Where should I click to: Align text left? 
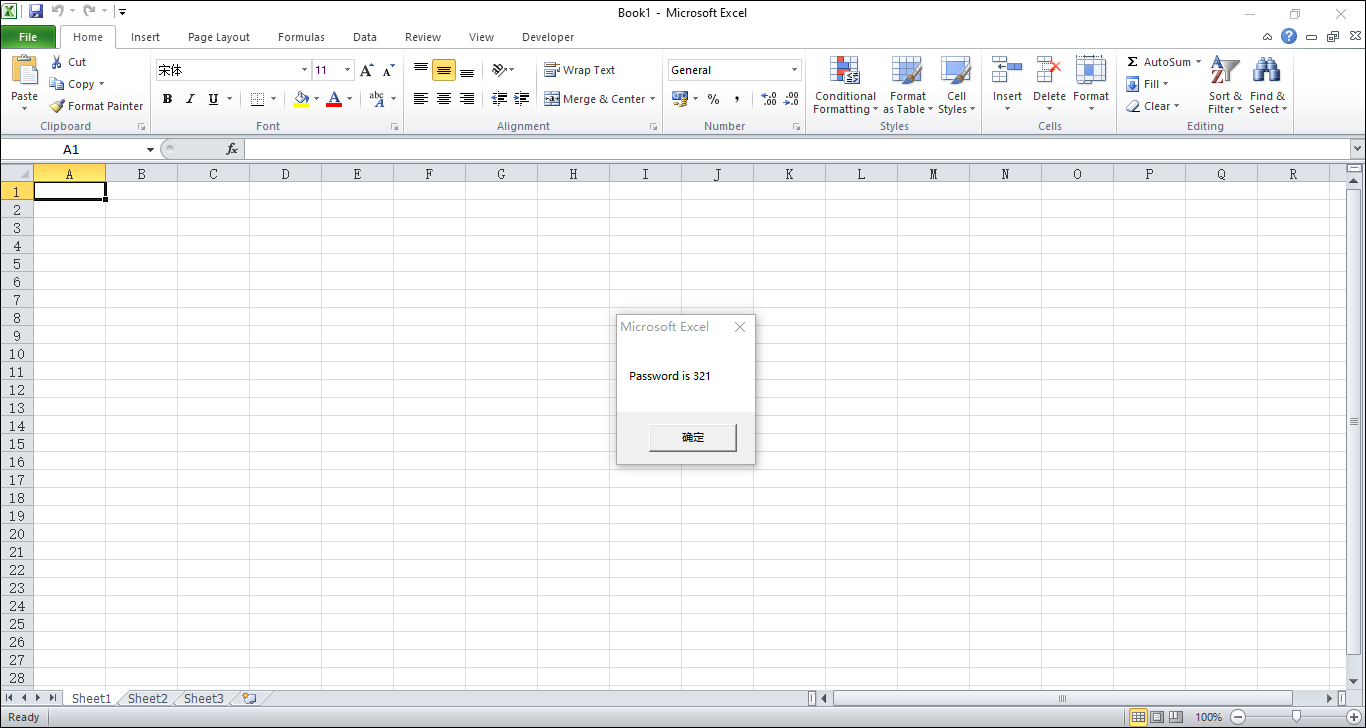coord(421,99)
